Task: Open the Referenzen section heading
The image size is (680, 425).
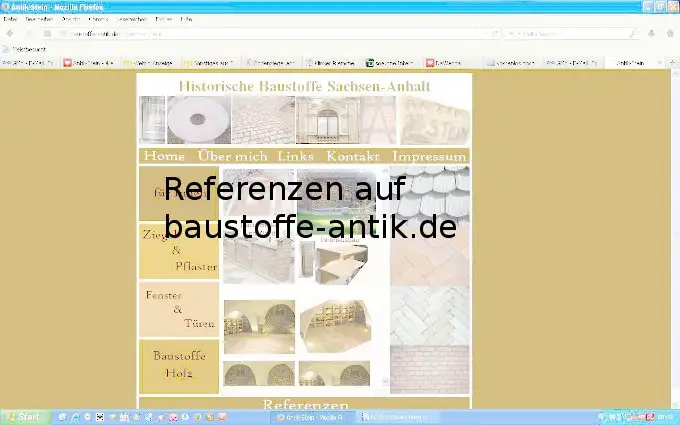Action: pos(306,405)
